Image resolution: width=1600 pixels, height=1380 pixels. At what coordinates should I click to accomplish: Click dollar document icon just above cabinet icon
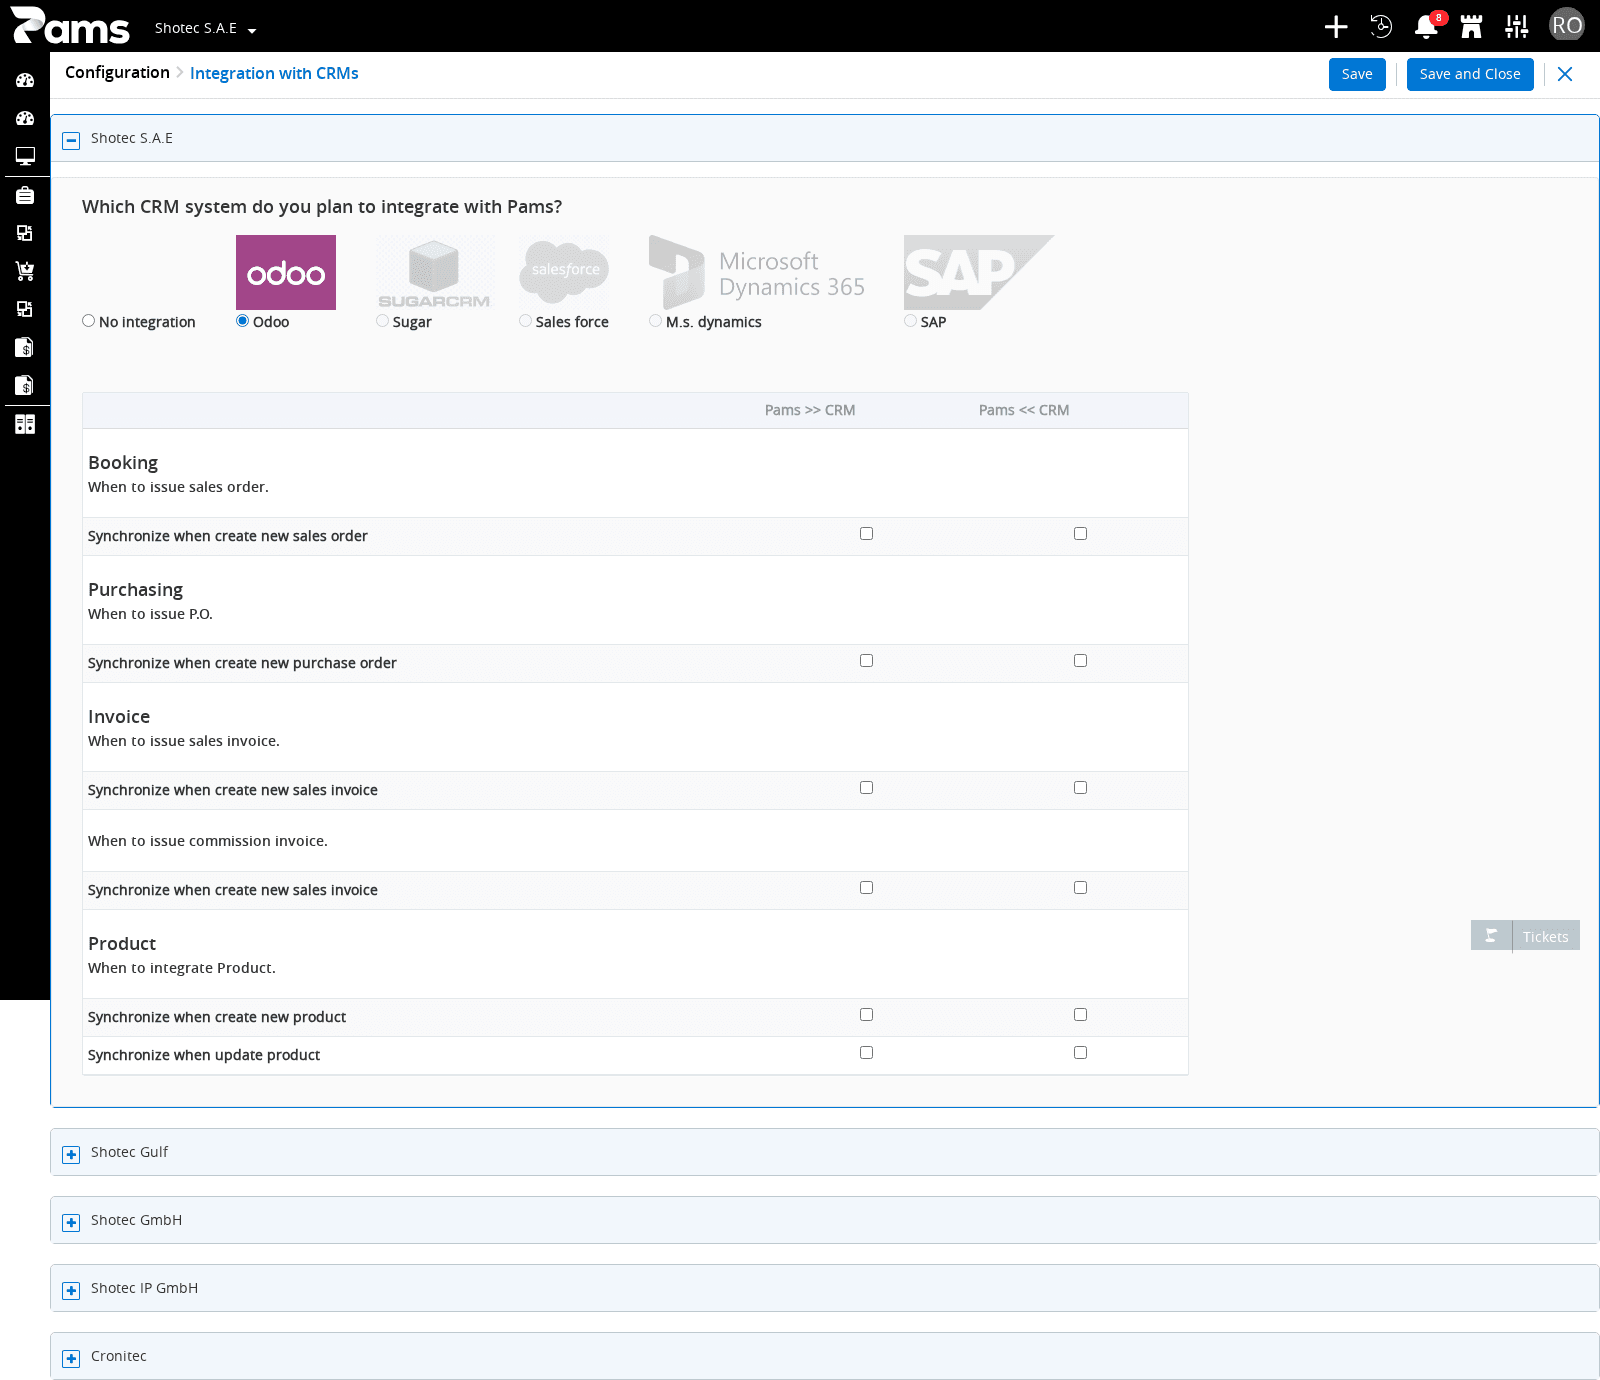tap(25, 385)
